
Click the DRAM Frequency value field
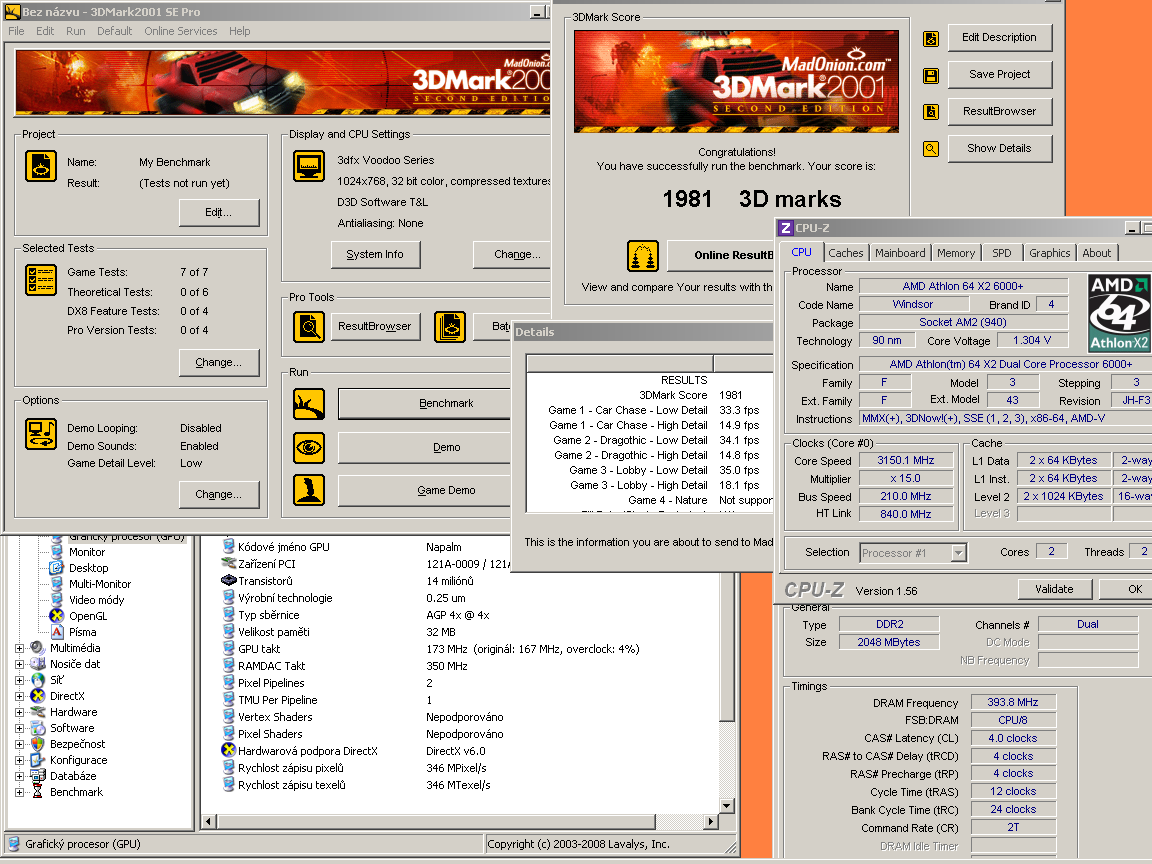(1012, 702)
